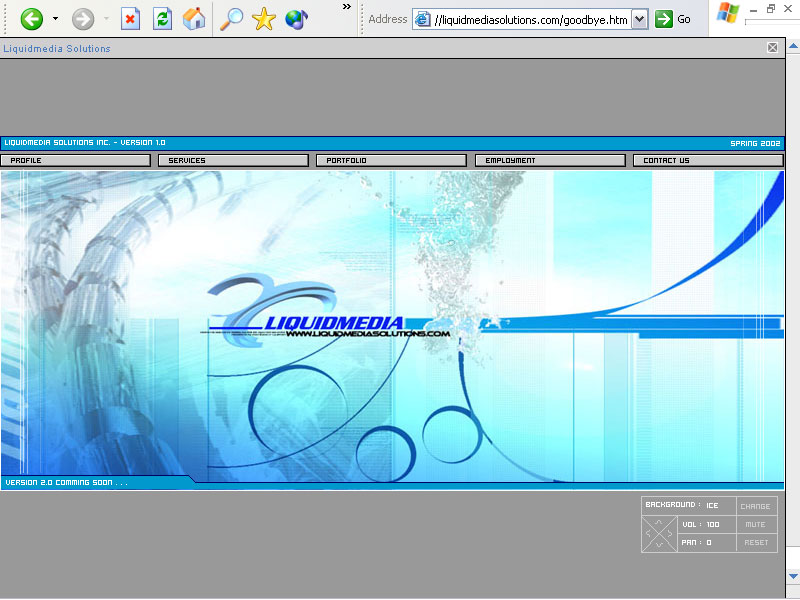Click the Stop loading icon
Screen dimensions: 800x600
130,18
